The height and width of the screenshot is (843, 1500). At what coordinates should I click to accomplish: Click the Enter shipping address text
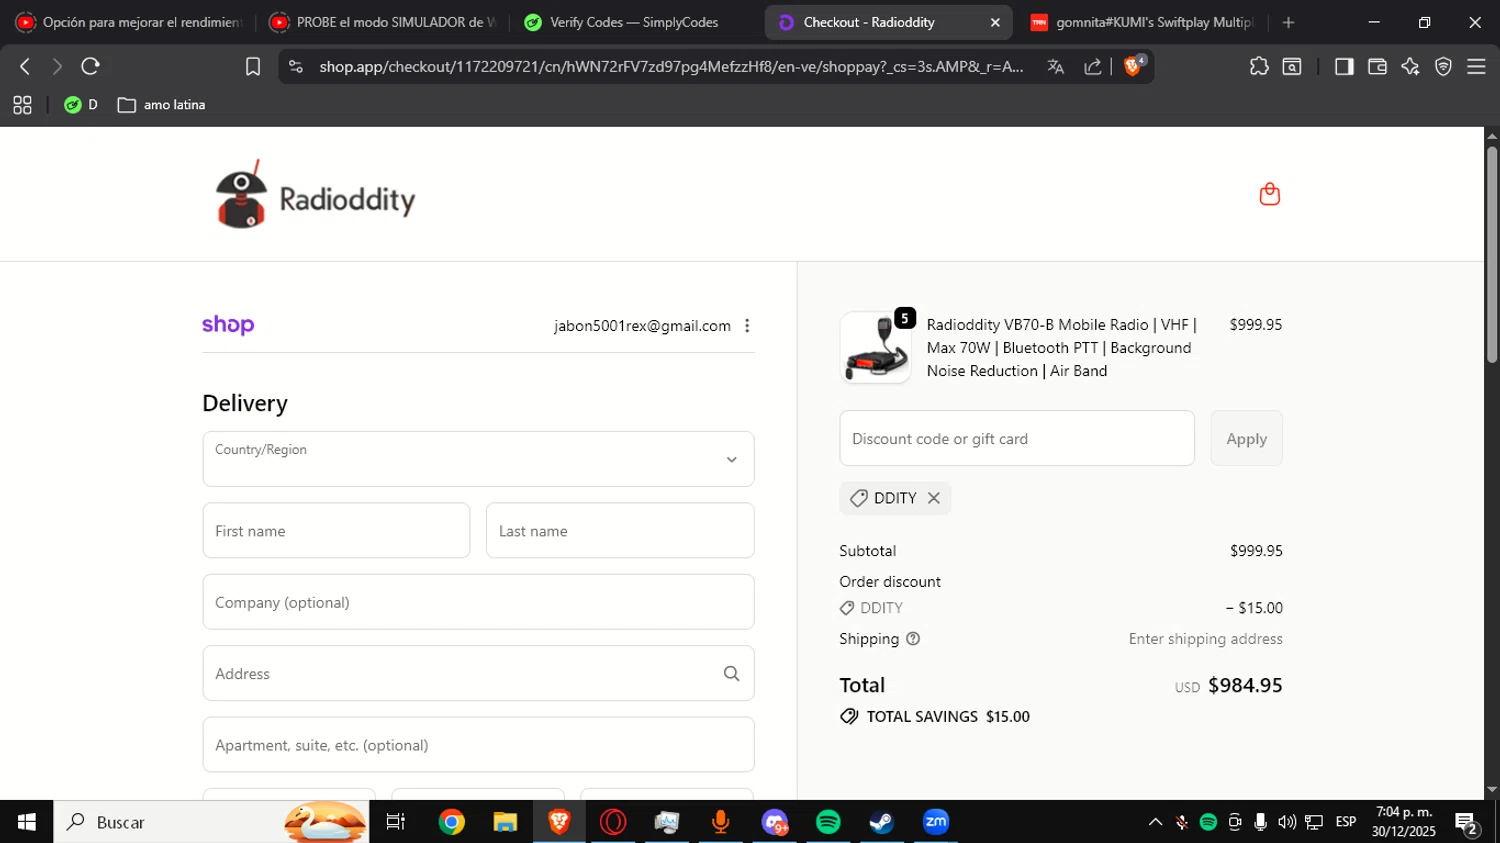tap(1205, 639)
